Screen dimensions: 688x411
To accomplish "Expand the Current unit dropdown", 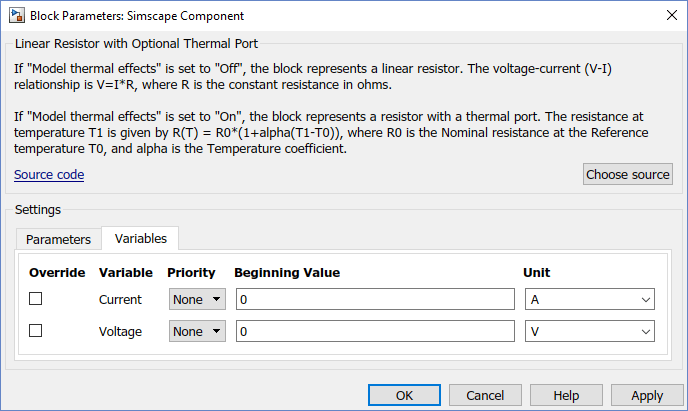I will 590,299.
